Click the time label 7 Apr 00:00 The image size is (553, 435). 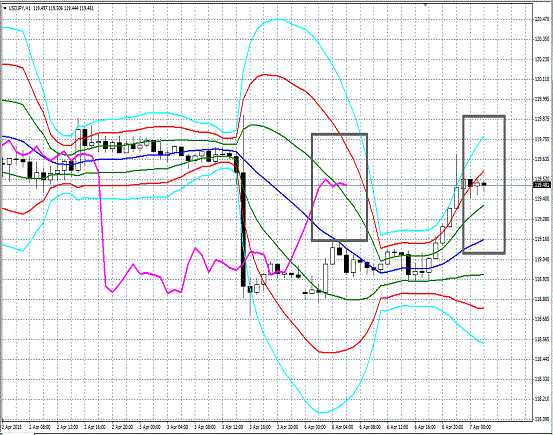[480, 427]
